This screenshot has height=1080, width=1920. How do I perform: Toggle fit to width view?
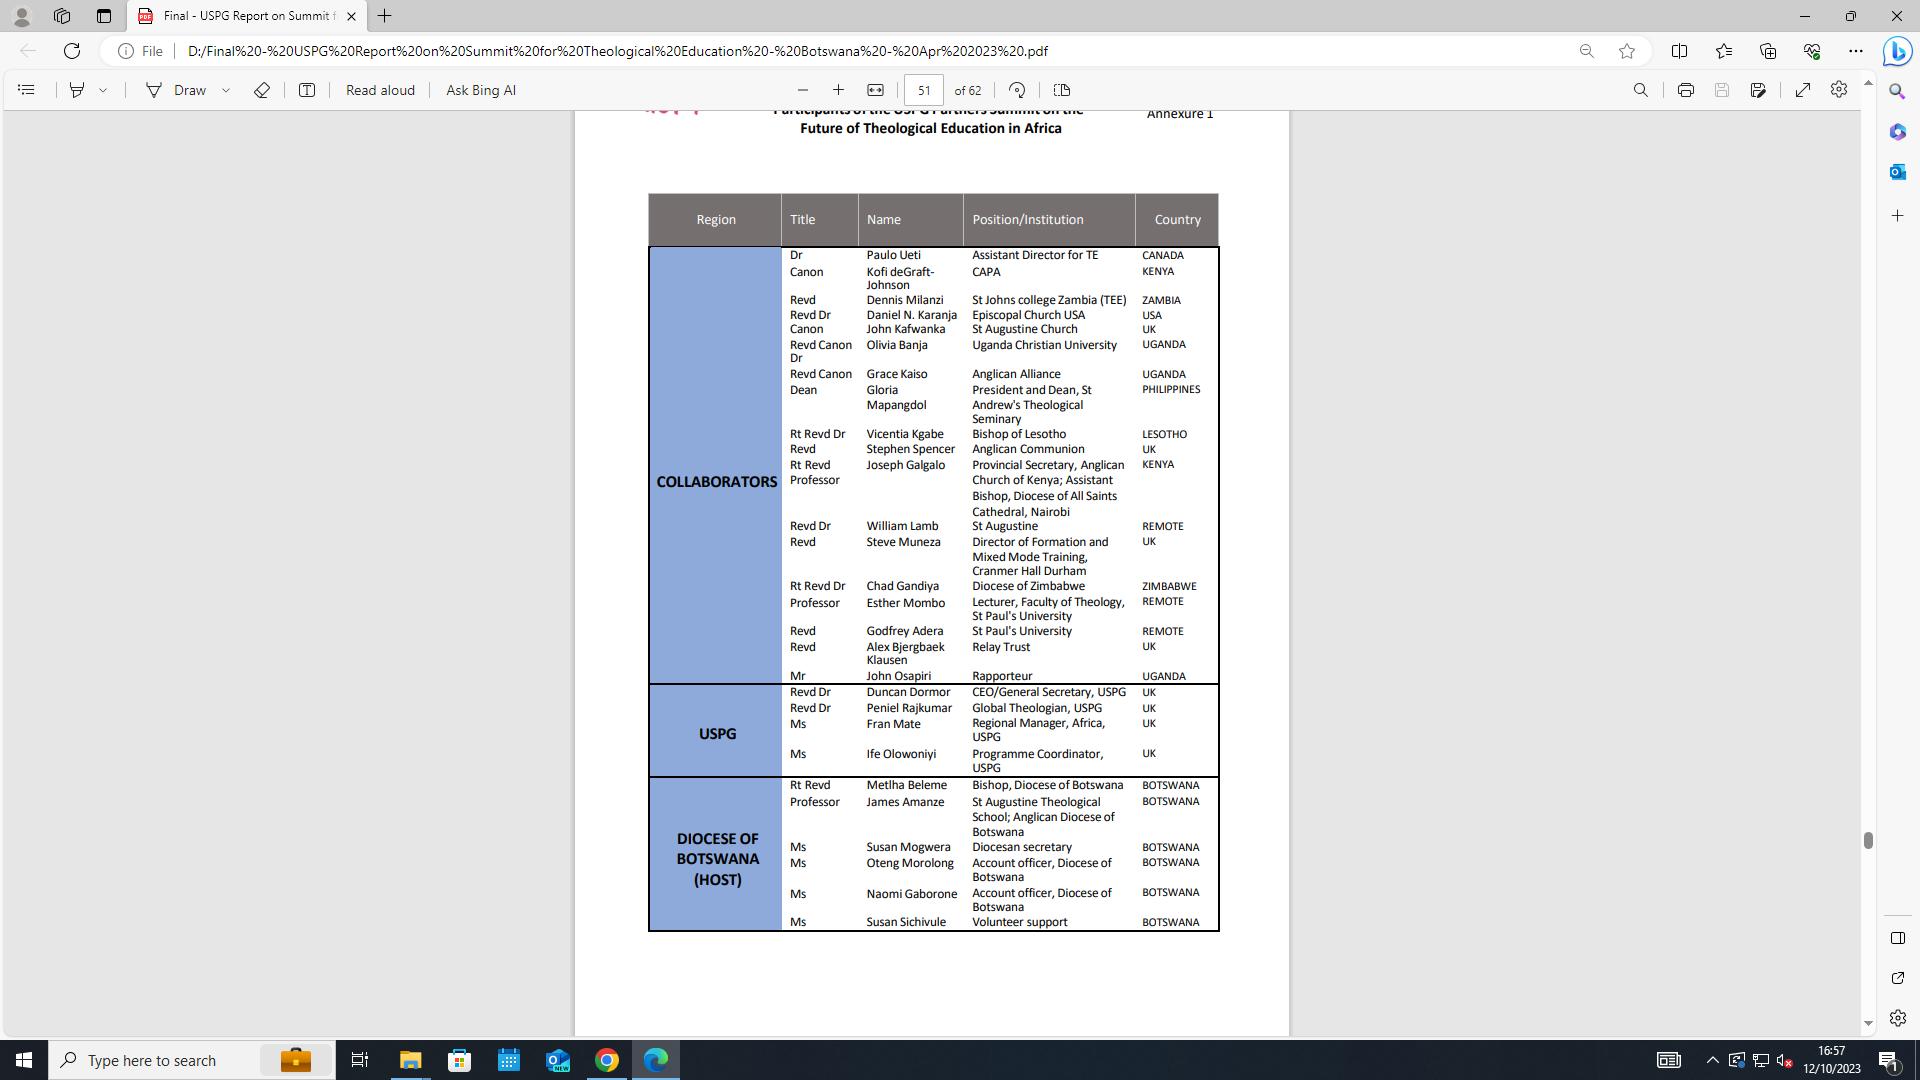click(x=875, y=90)
